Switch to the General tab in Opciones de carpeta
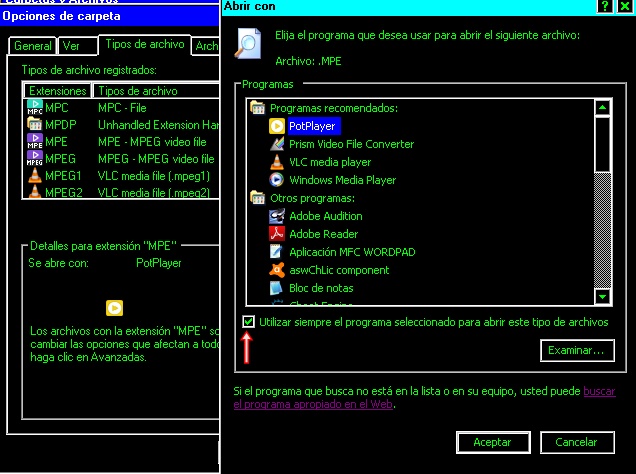 coord(33,46)
